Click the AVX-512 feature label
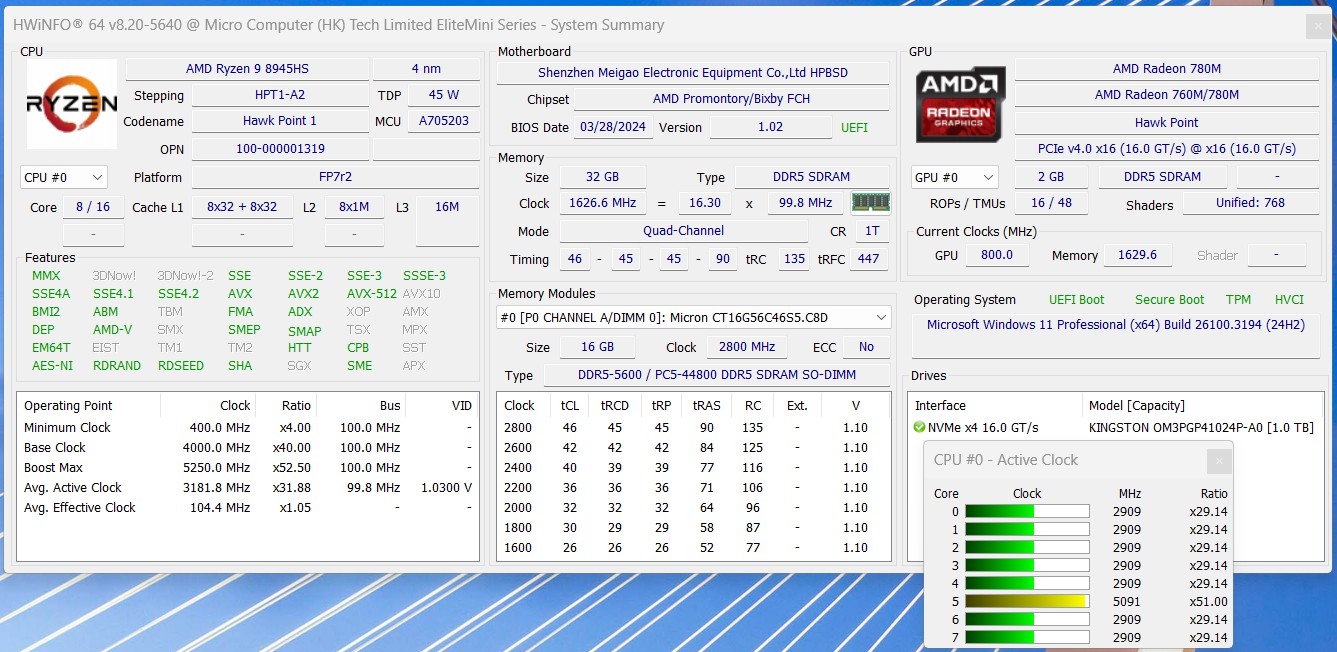1337x652 pixels. 371,294
